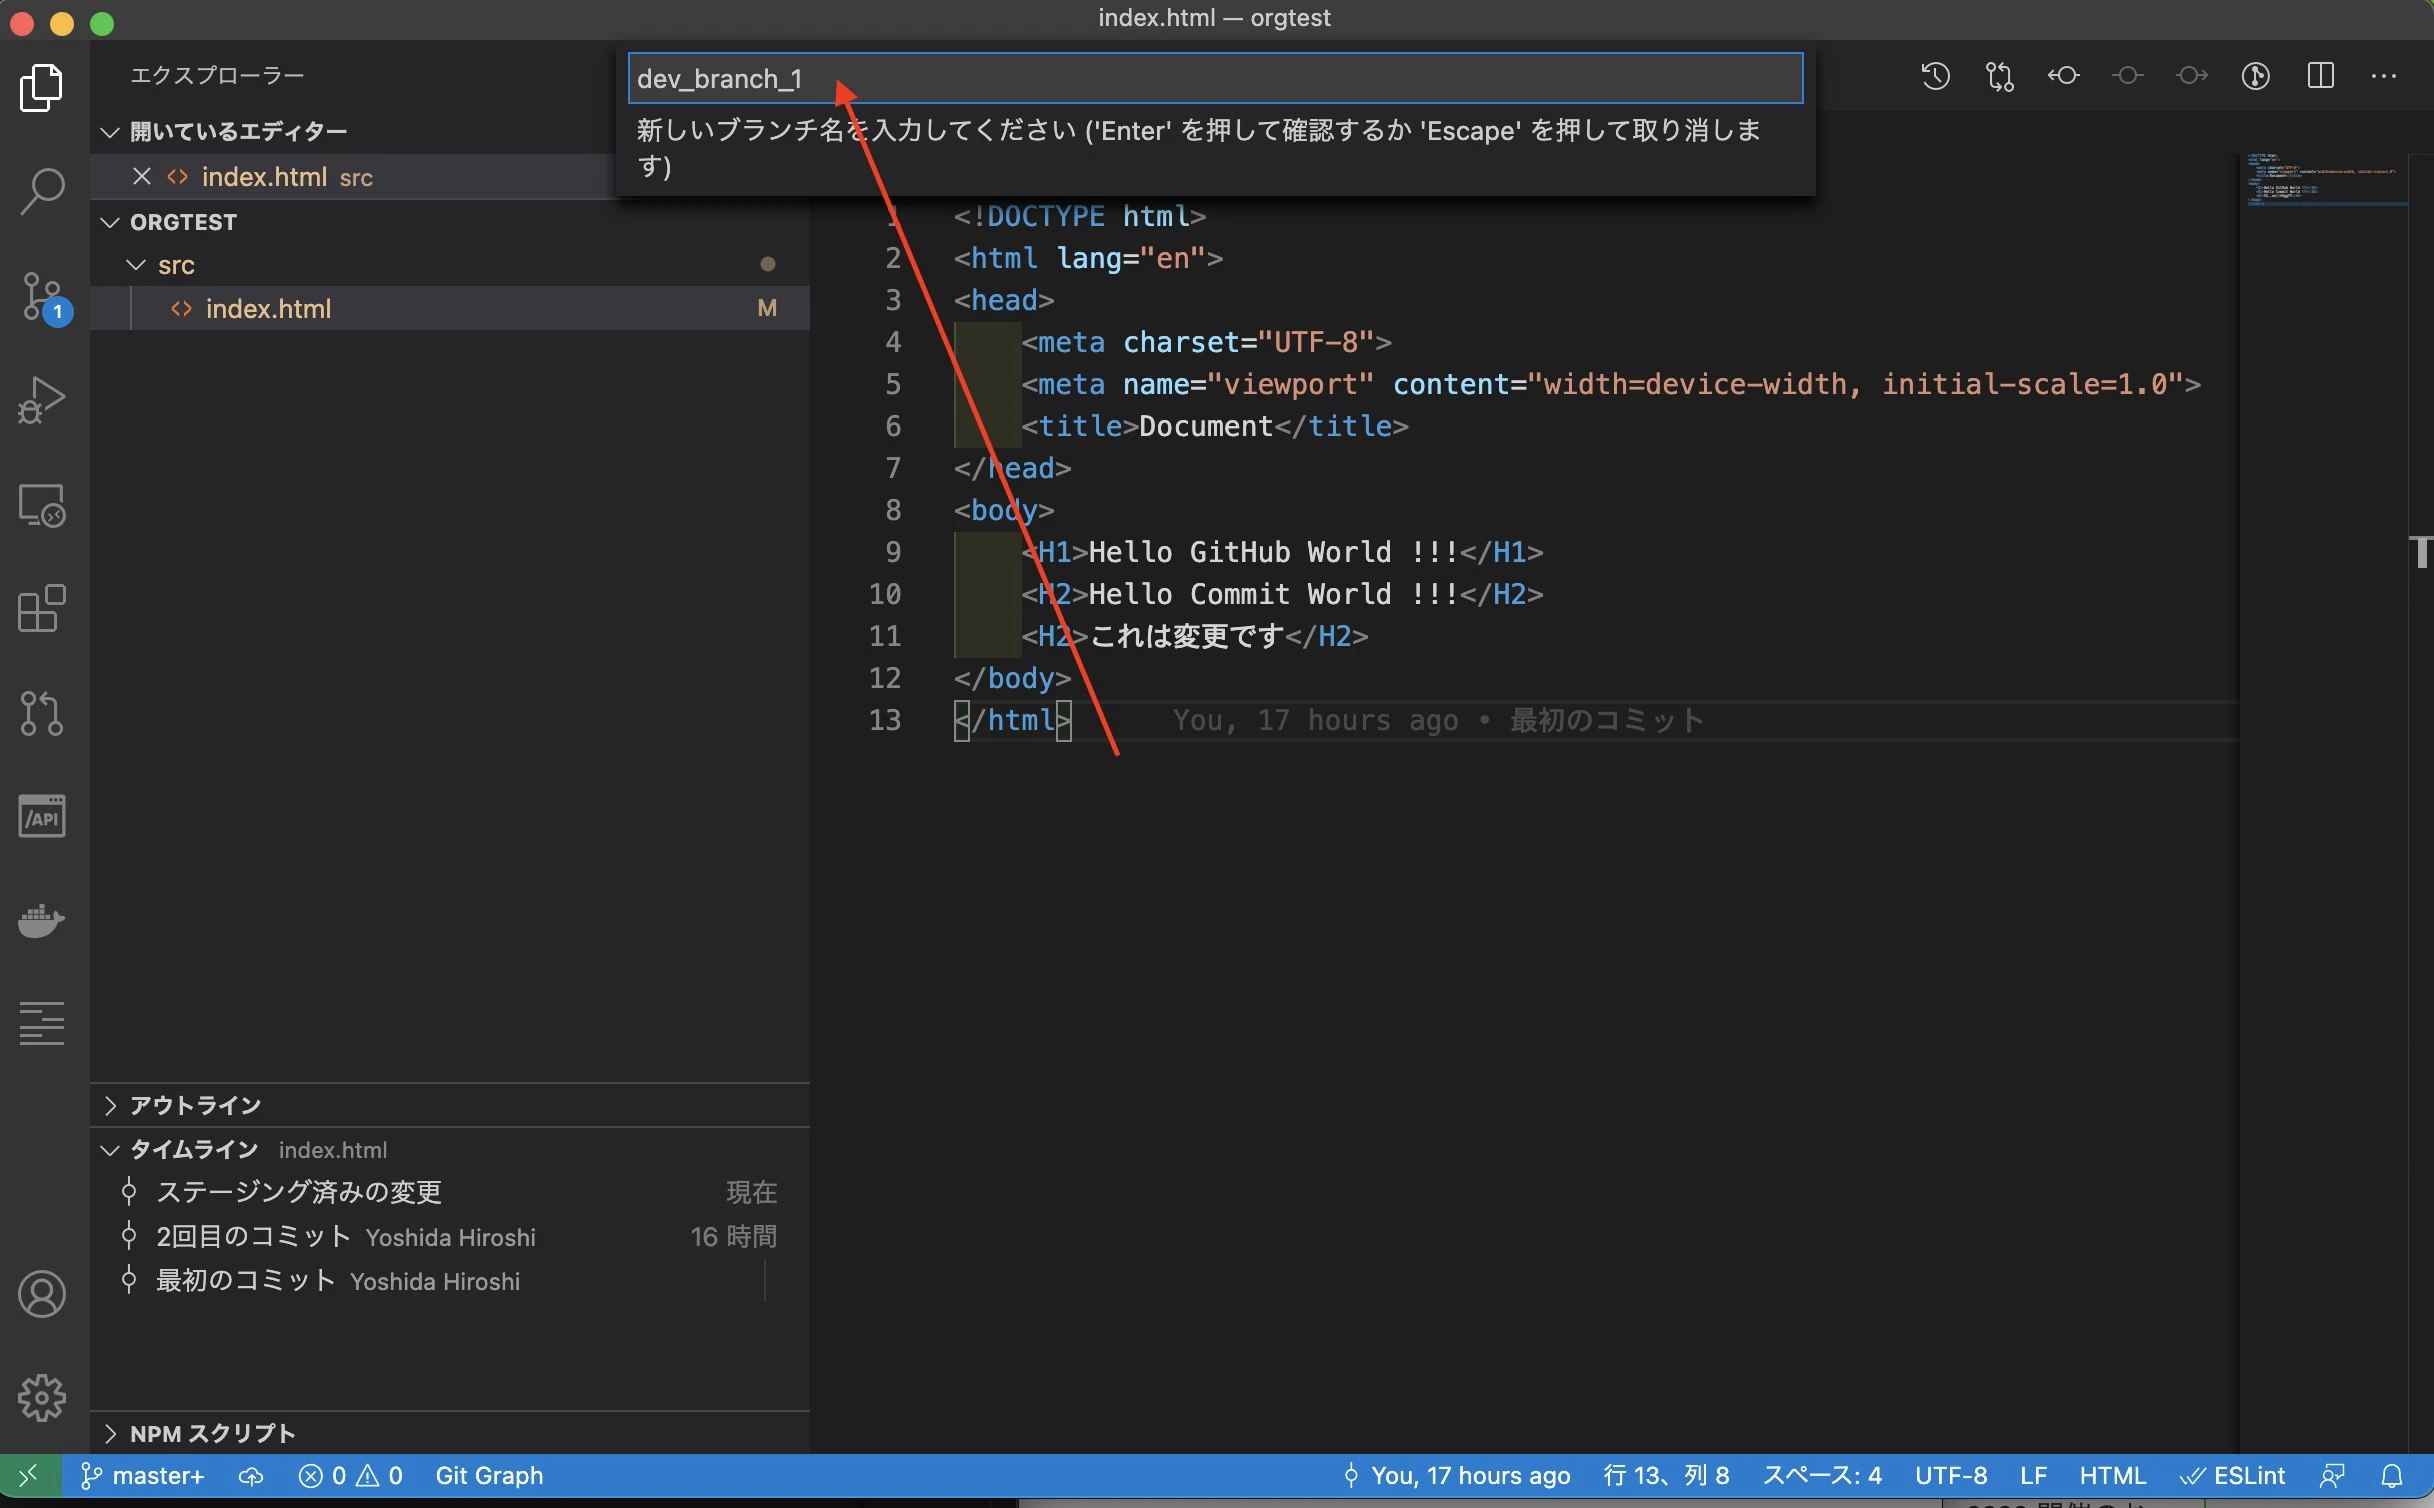Collapse the ORGTEST folder section

(110, 222)
